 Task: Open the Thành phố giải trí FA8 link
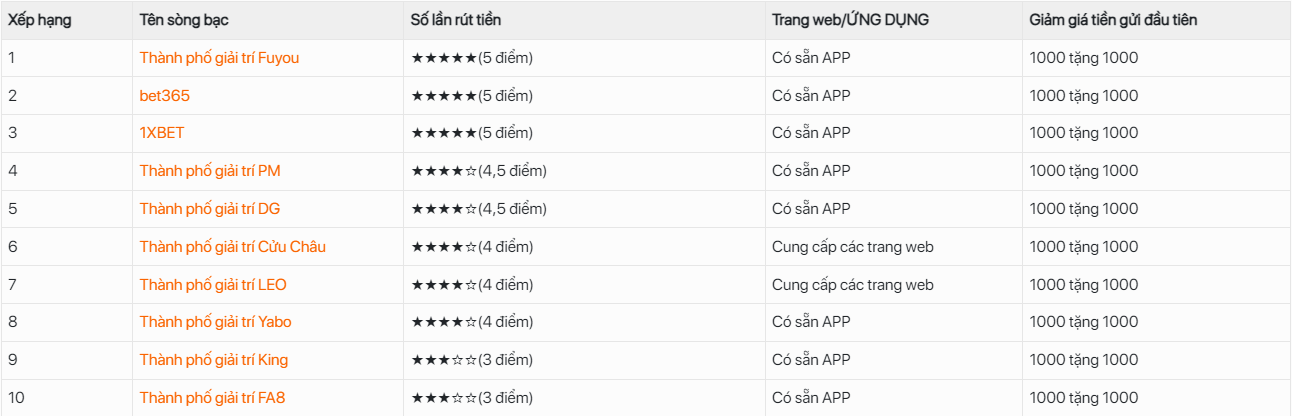coord(212,398)
